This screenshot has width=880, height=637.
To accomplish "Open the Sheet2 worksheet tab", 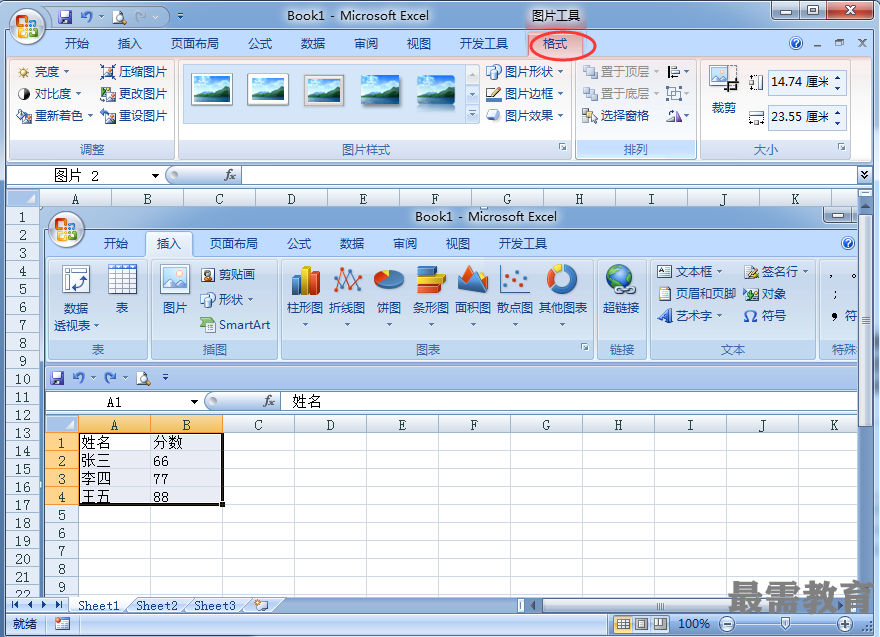I will click(x=157, y=606).
